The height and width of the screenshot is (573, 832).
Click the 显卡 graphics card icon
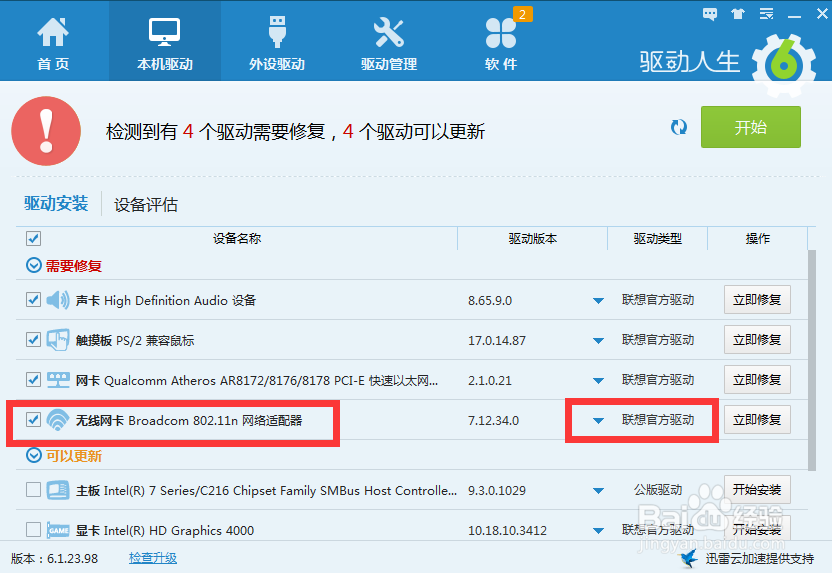coord(58,530)
